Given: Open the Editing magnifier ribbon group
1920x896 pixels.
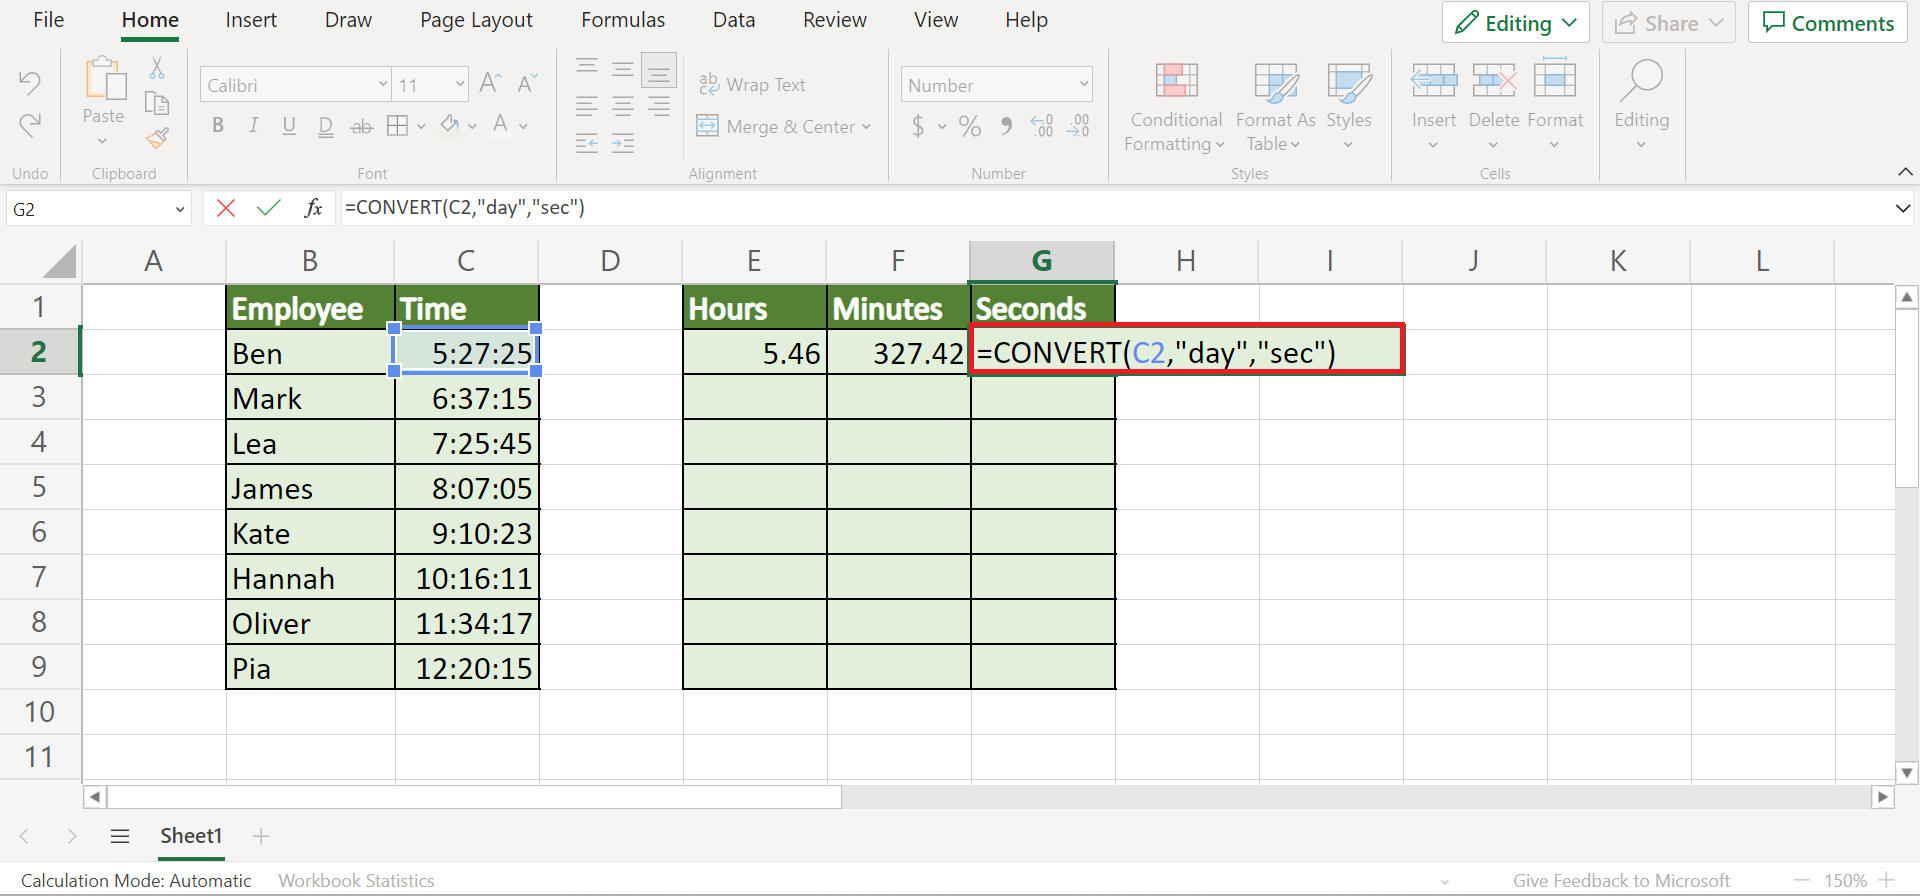Looking at the screenshot, I should point(1641,105).
